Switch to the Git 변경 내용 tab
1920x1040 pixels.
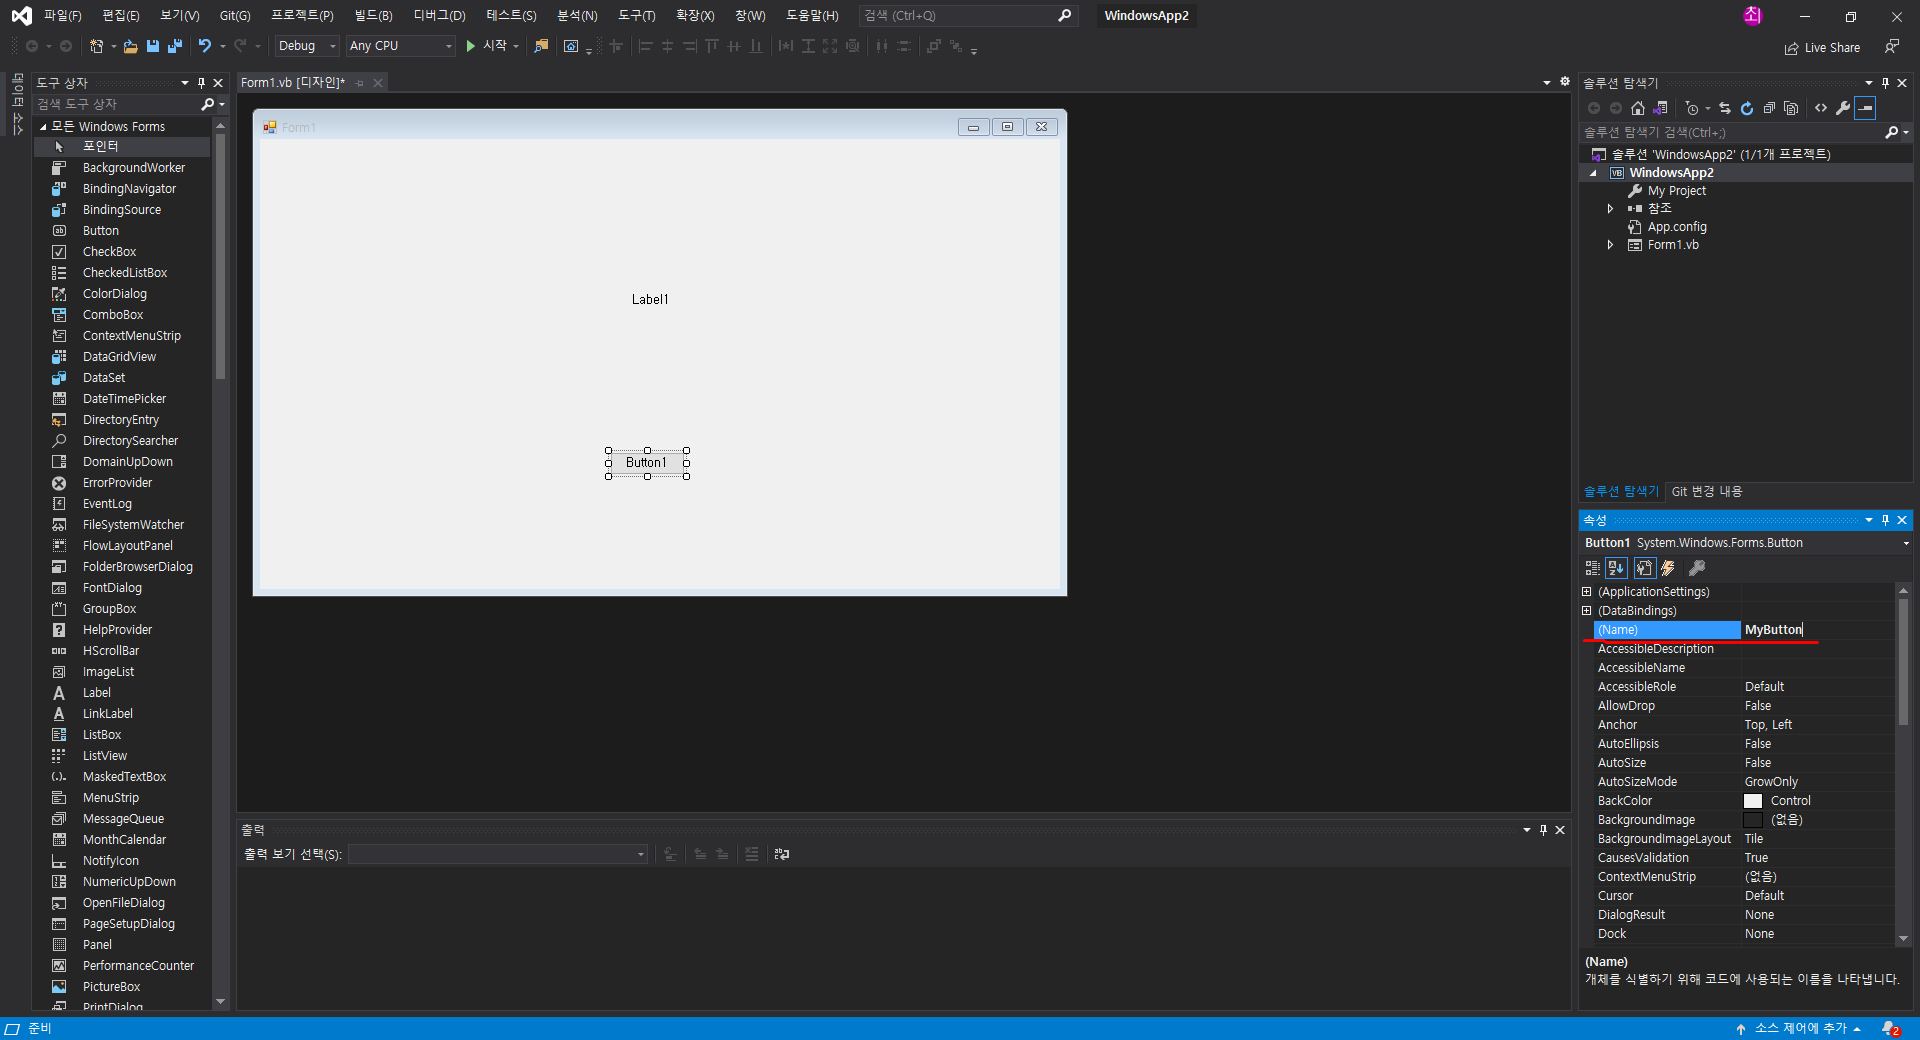pyautogui.click(x=1706, y=491)
